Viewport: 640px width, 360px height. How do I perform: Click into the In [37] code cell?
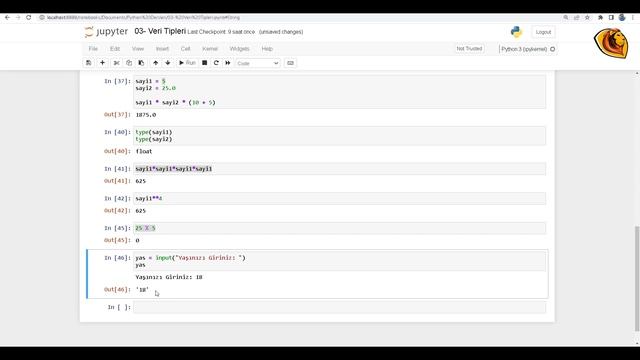(340, 92)
